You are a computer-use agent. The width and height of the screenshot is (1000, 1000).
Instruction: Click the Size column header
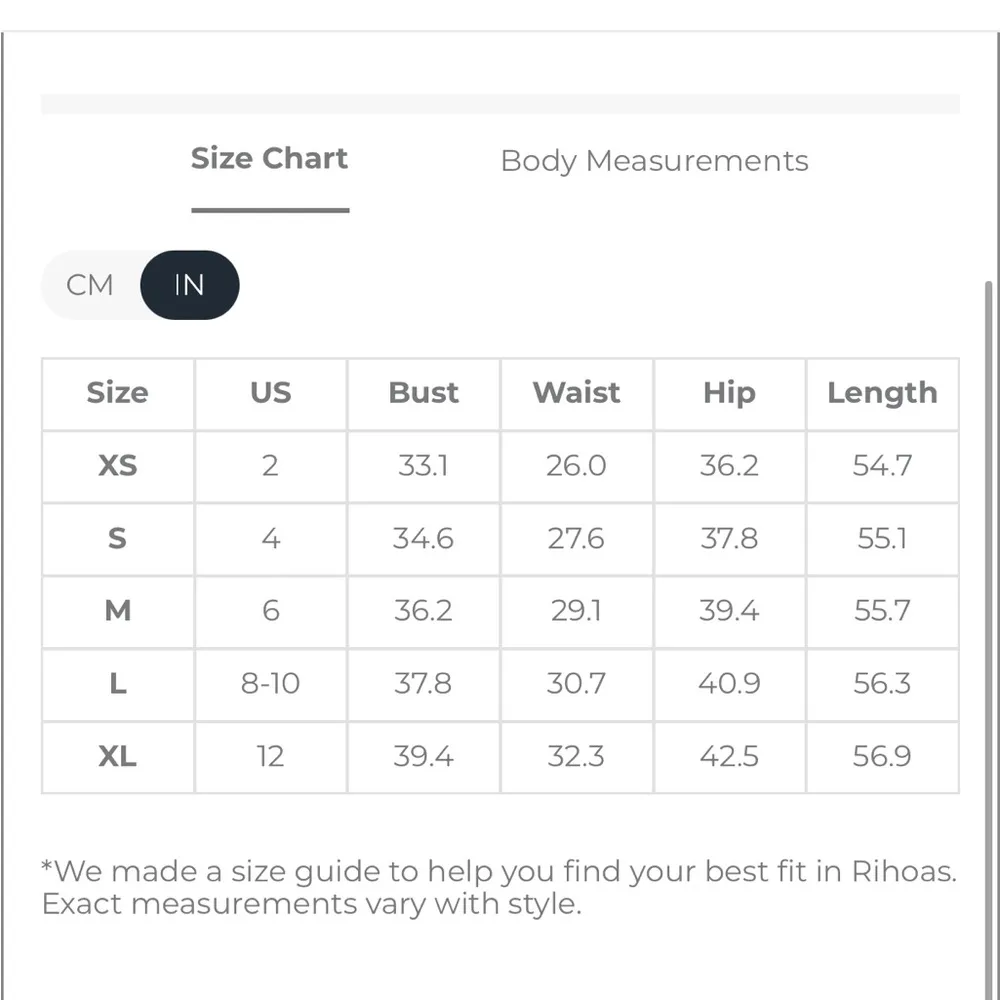point(117,393)
